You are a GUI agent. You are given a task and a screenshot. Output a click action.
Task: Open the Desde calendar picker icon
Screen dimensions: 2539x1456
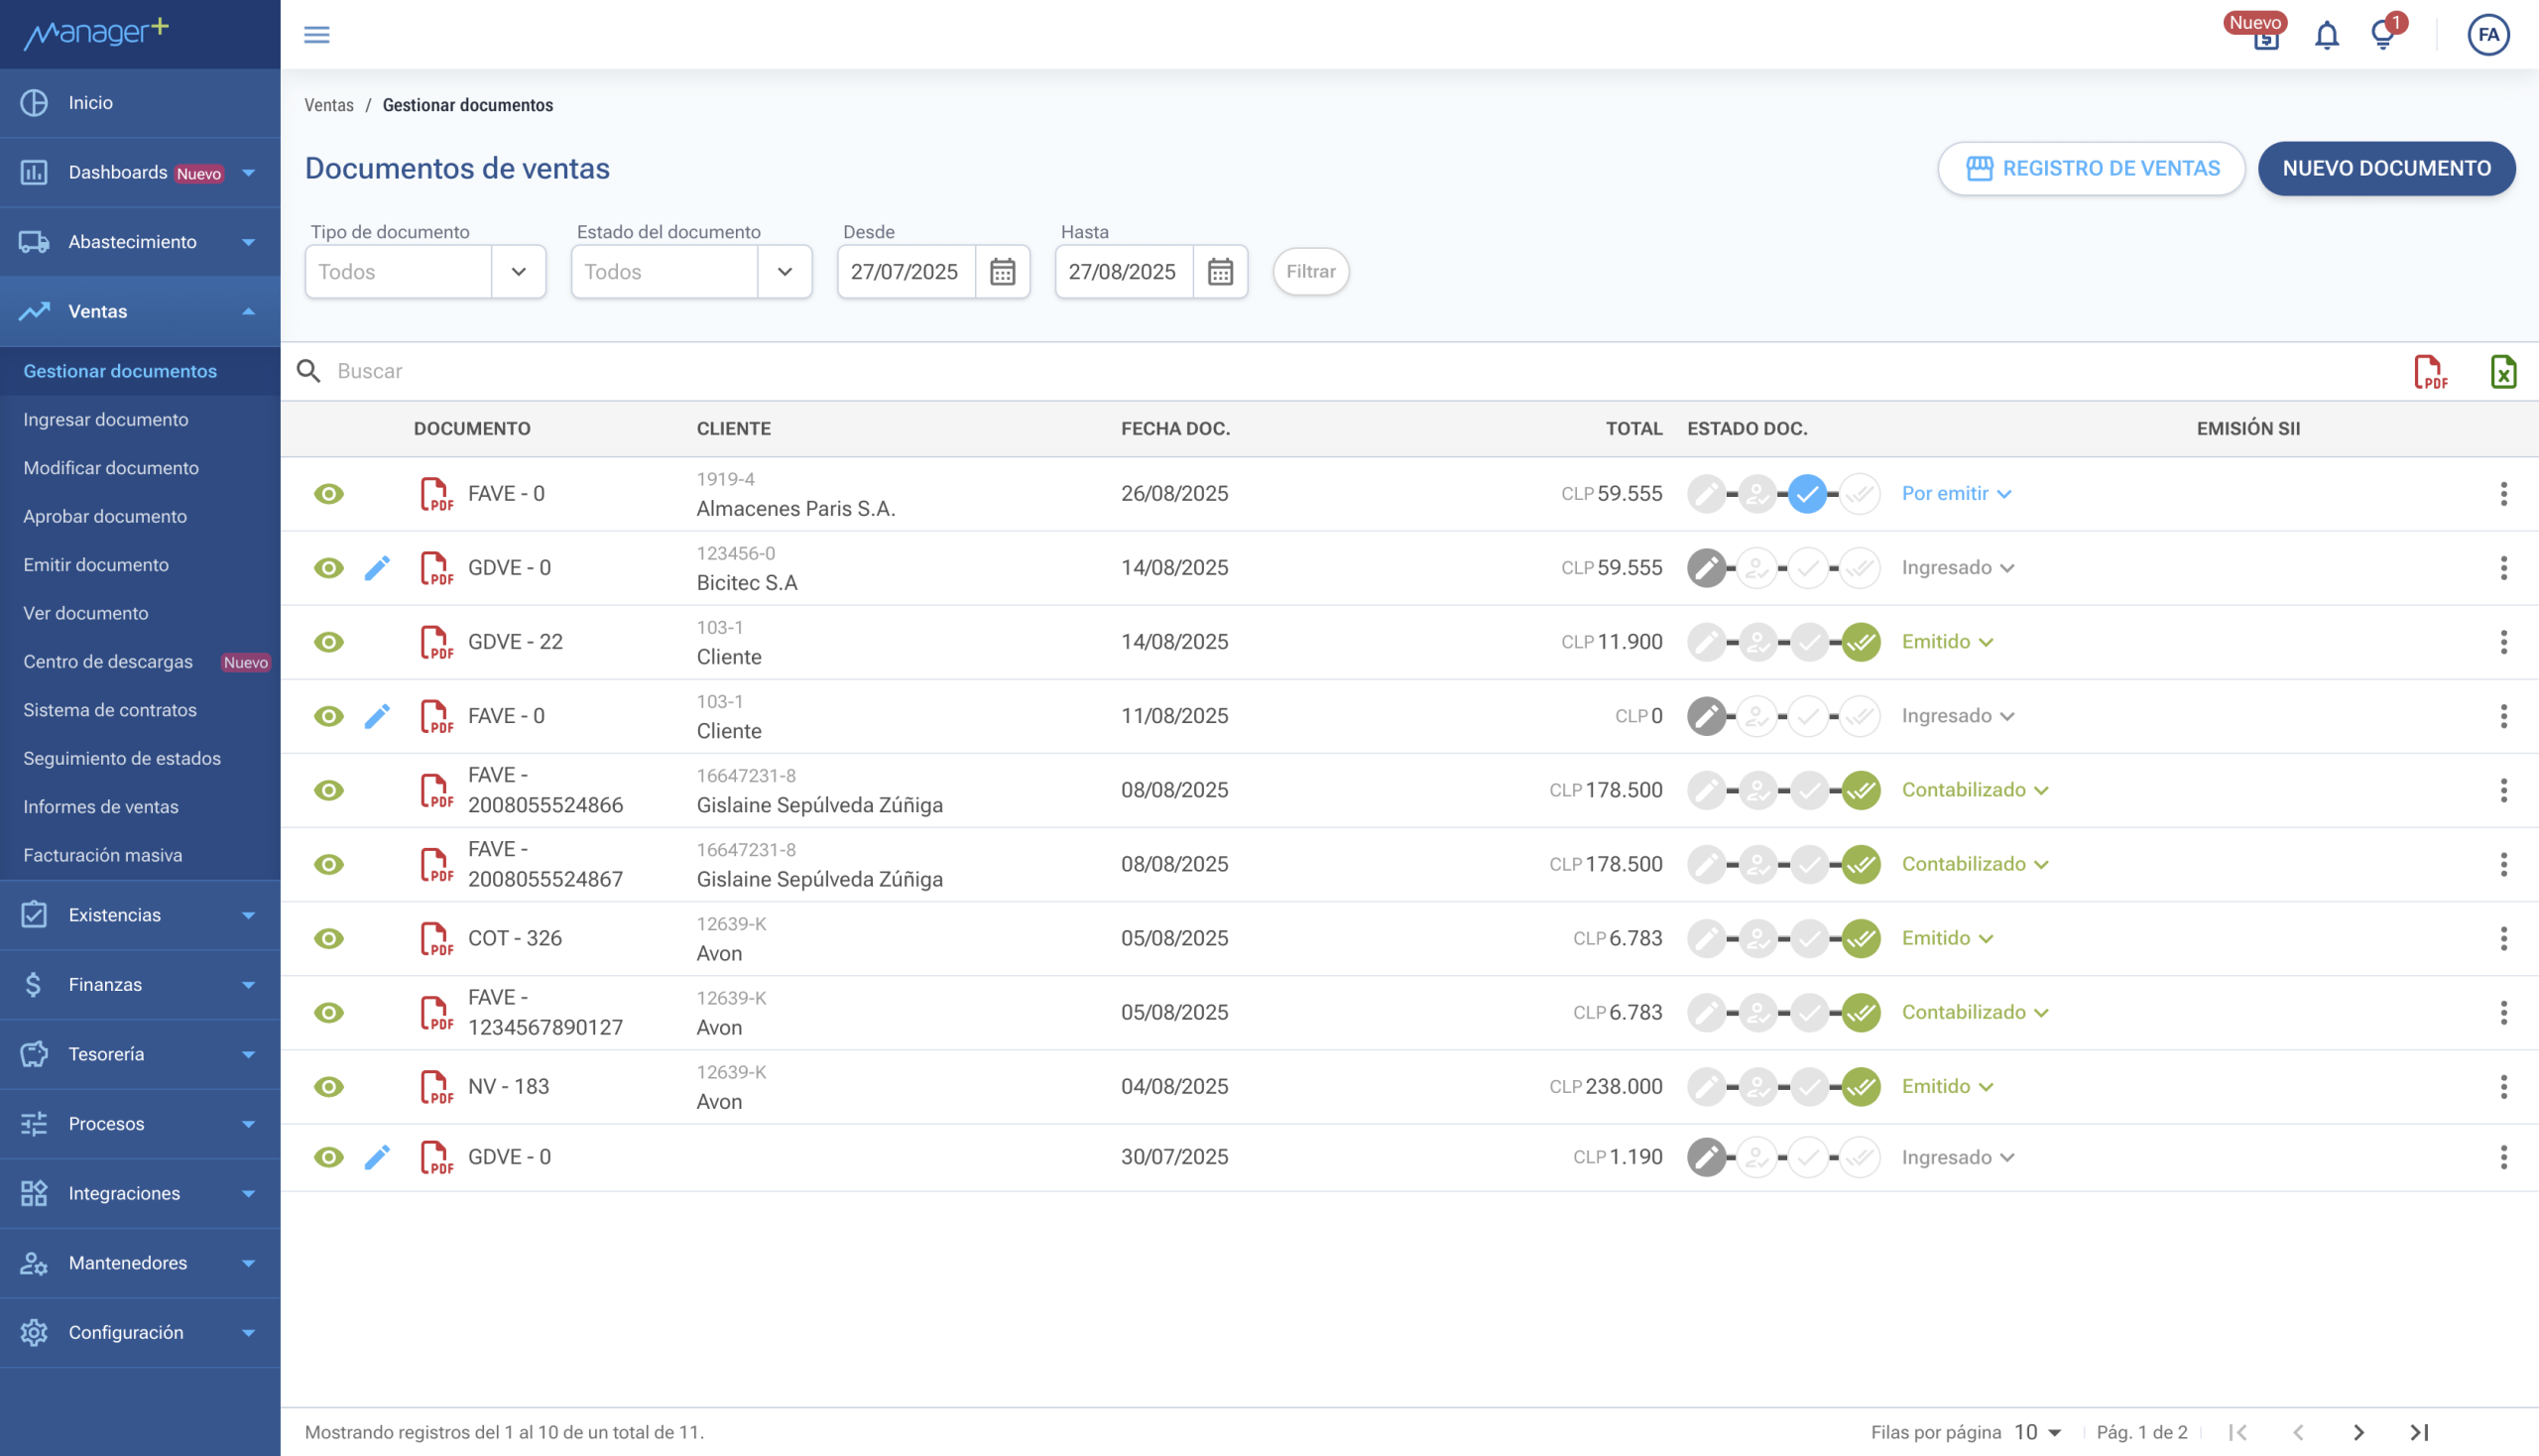pos(1003,272)
